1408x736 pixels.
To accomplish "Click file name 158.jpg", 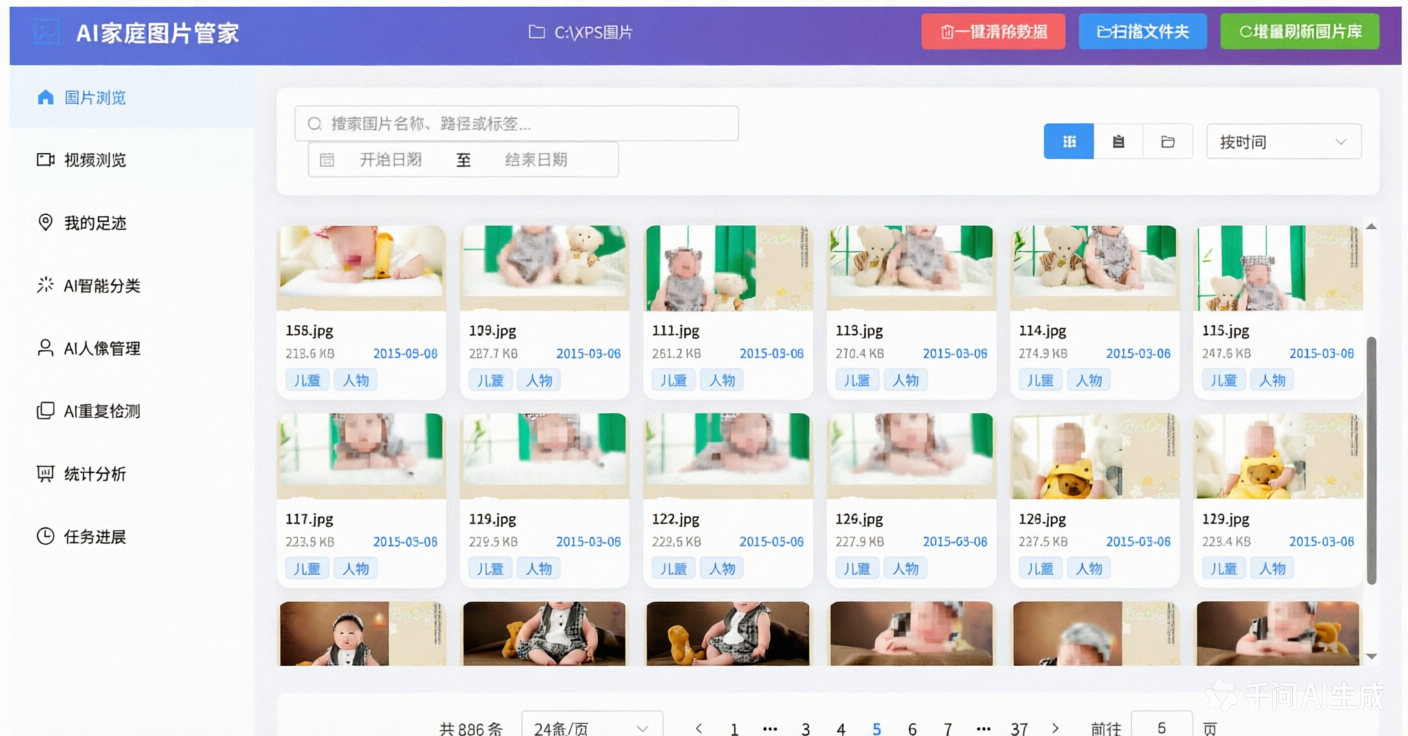I will [310, 331].
